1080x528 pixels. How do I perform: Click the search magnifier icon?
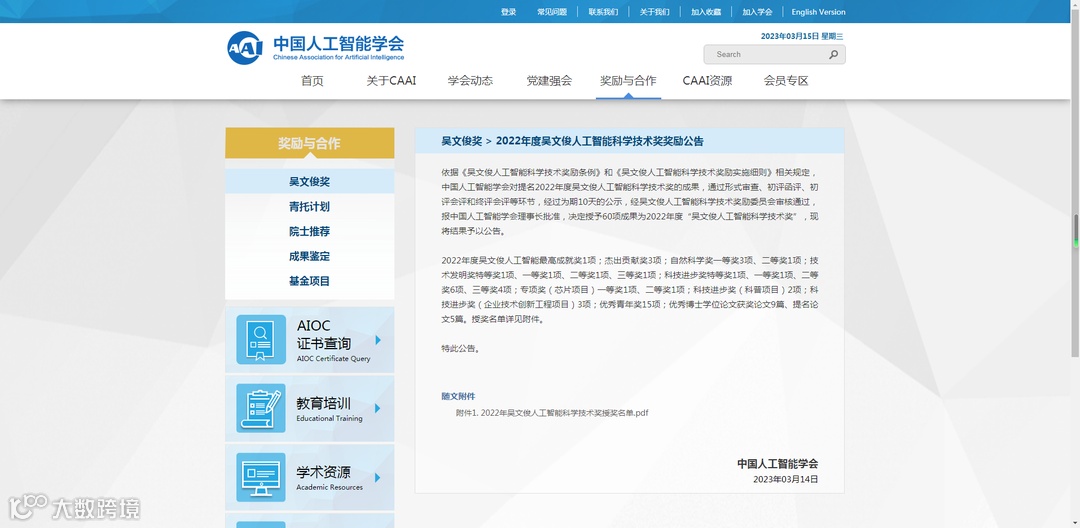point(833,54)
